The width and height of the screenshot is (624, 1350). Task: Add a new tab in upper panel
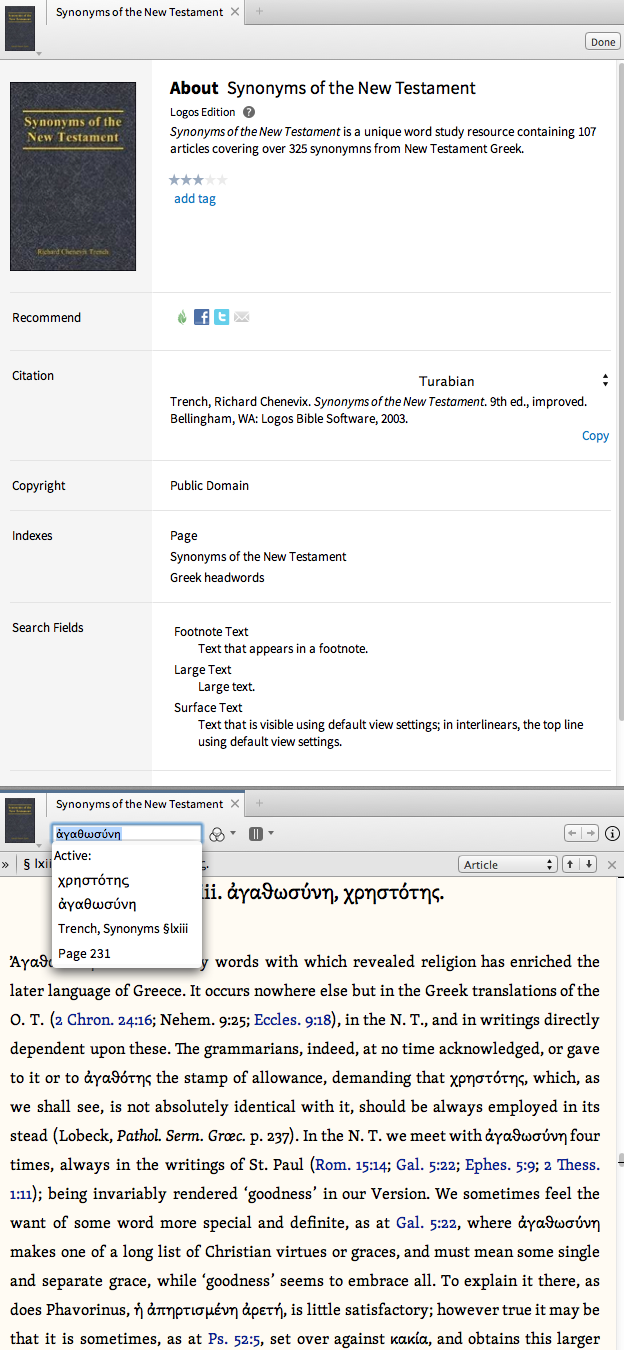tap(260, 12)
